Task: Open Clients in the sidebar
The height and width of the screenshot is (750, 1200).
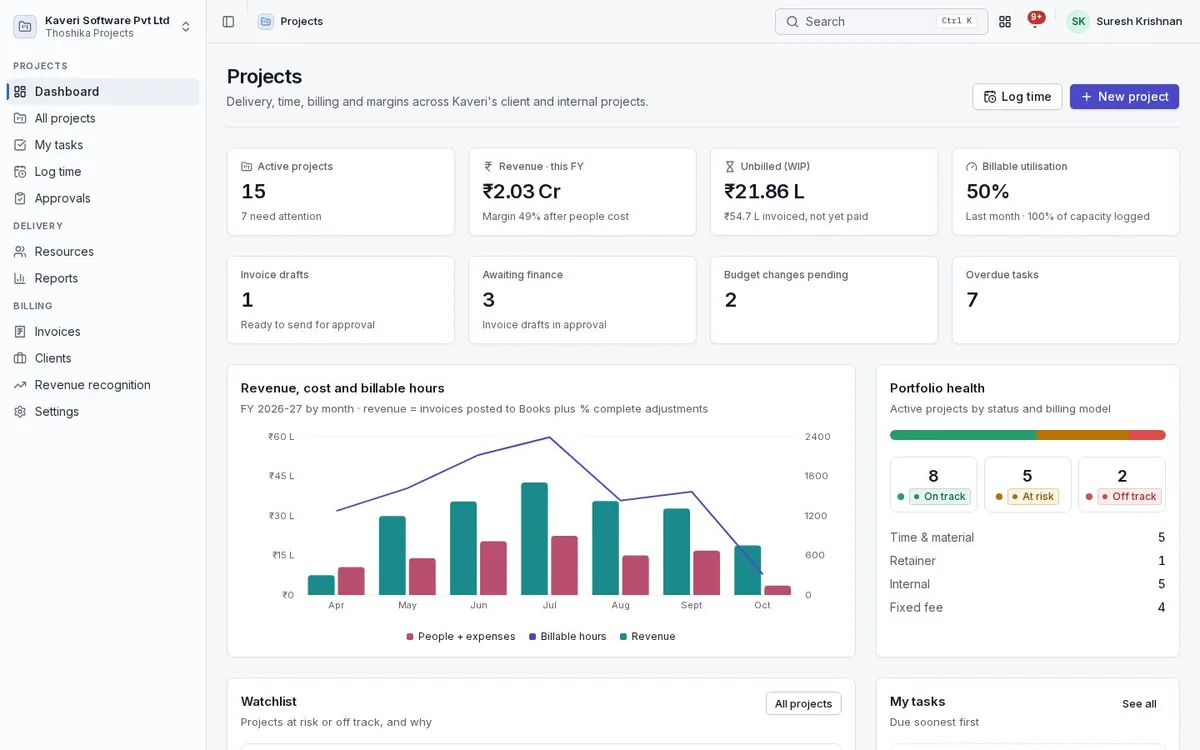Action: point(103,358)
